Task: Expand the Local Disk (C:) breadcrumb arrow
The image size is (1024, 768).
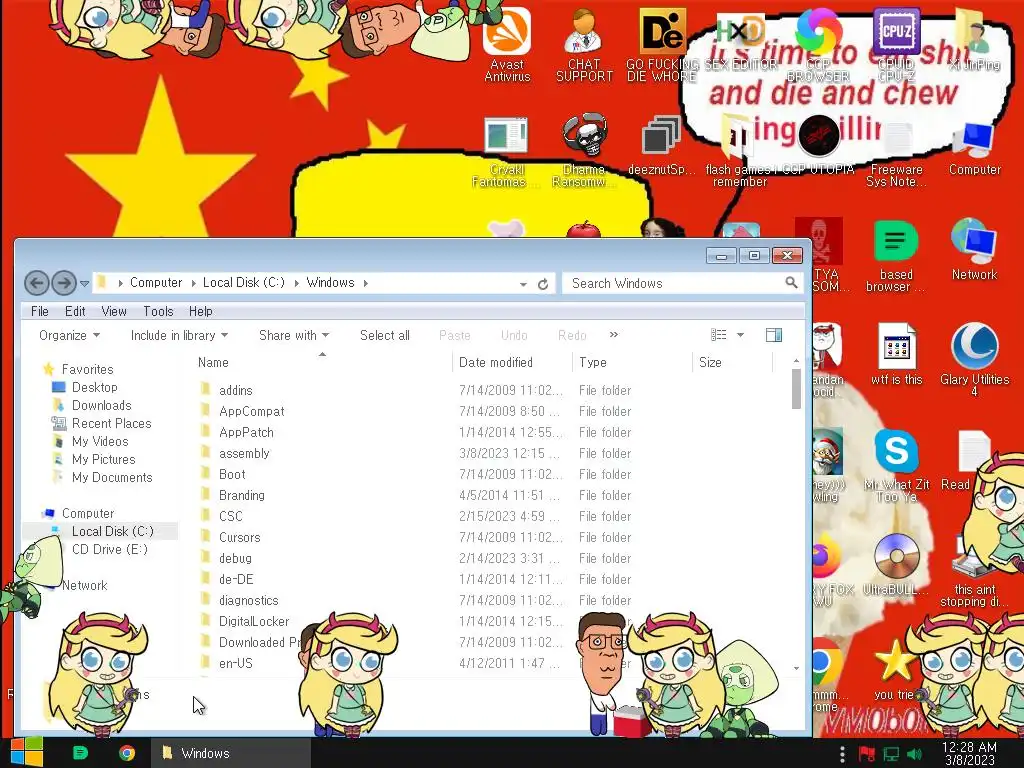Action: 296,283
